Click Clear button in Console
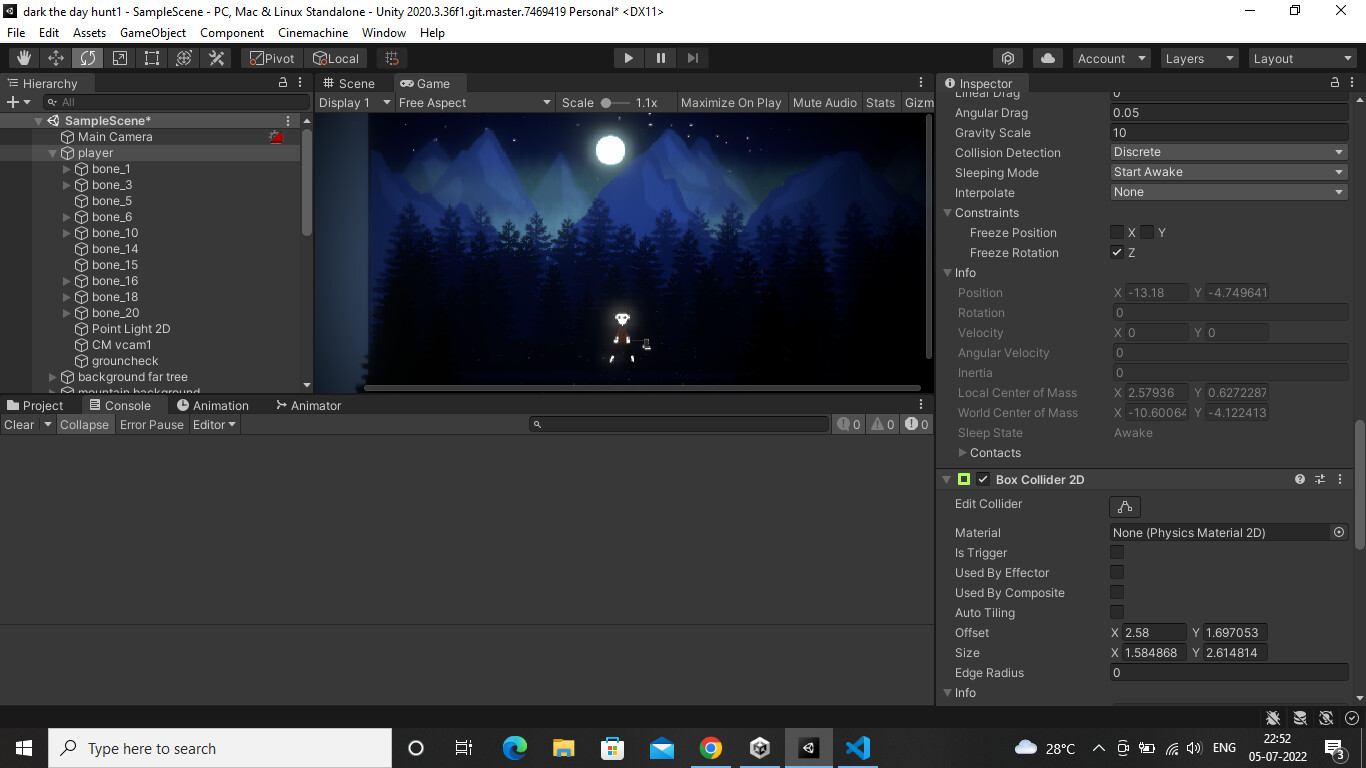The width and height of the screenshot is (1366, 768). [x=19, y=424]
